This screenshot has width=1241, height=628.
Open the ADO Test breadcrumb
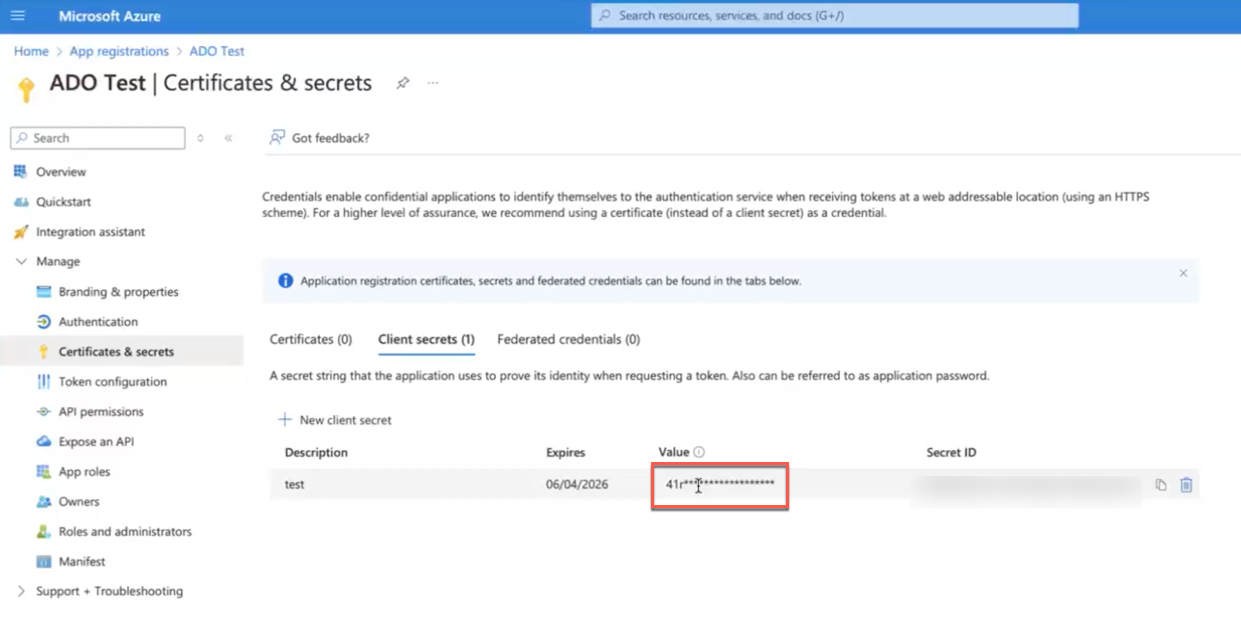tap(217, 51)
